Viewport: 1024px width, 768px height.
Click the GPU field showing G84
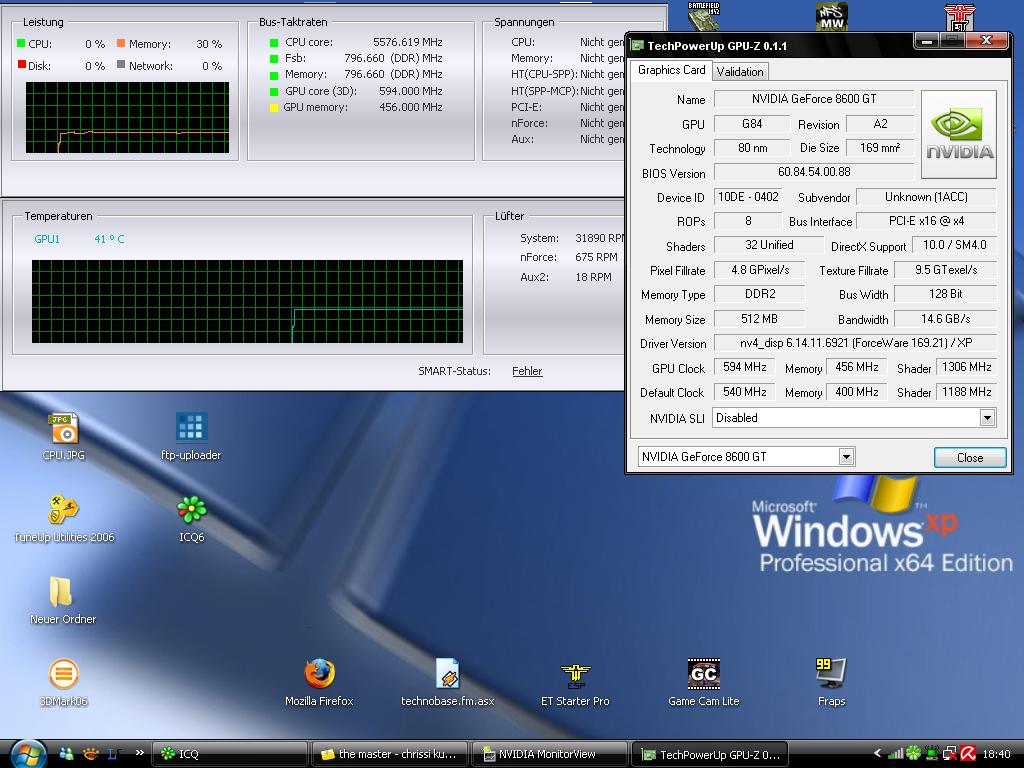pos(752,123)
